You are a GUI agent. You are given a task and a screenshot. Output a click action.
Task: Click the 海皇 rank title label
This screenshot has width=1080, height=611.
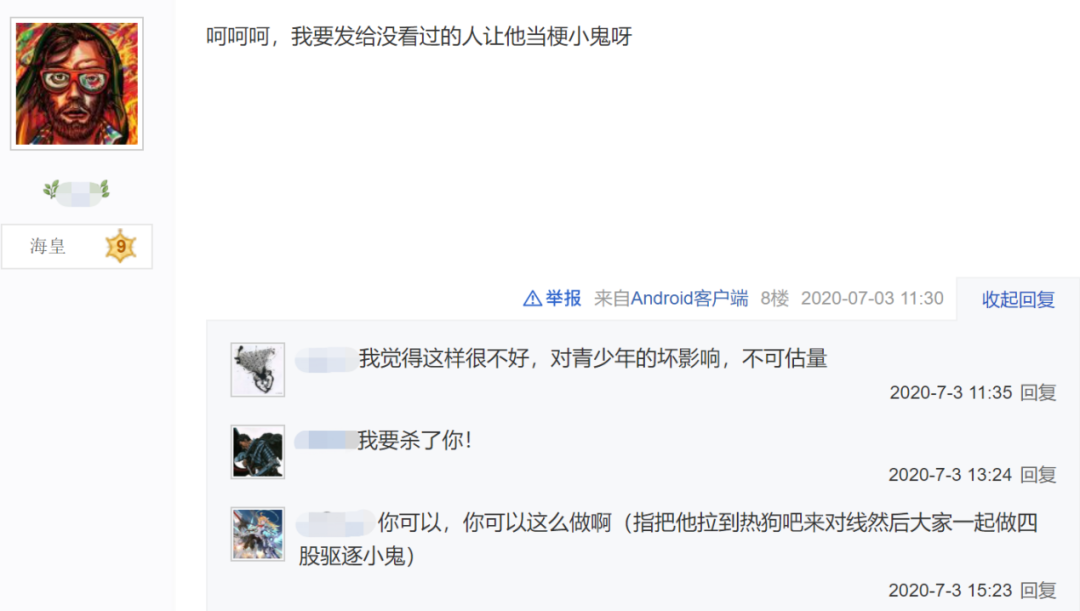point(48,246)
